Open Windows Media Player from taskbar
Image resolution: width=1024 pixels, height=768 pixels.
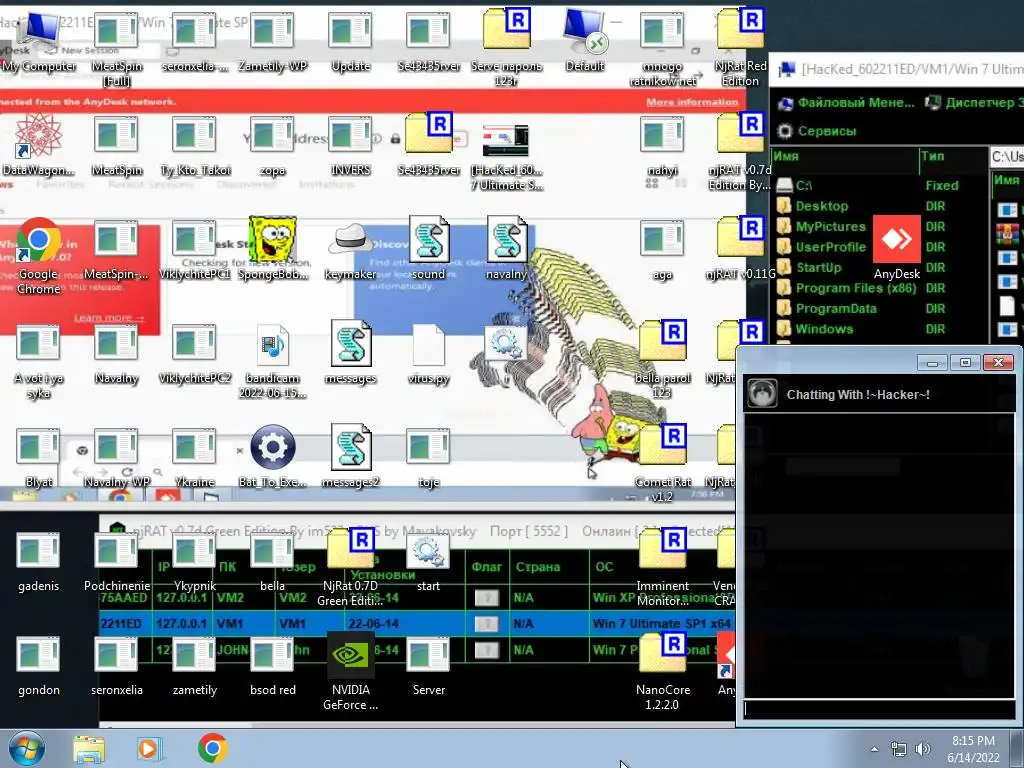click(x=148, y=748)
